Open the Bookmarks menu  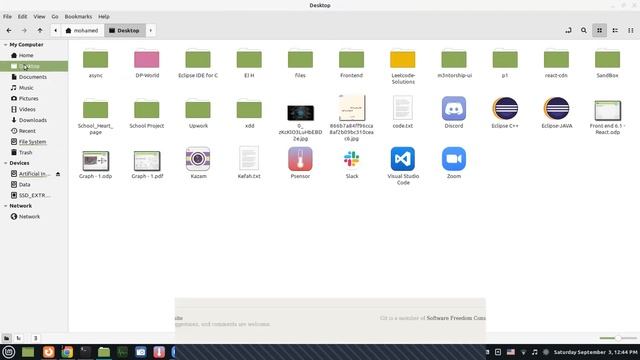[78, 17]
